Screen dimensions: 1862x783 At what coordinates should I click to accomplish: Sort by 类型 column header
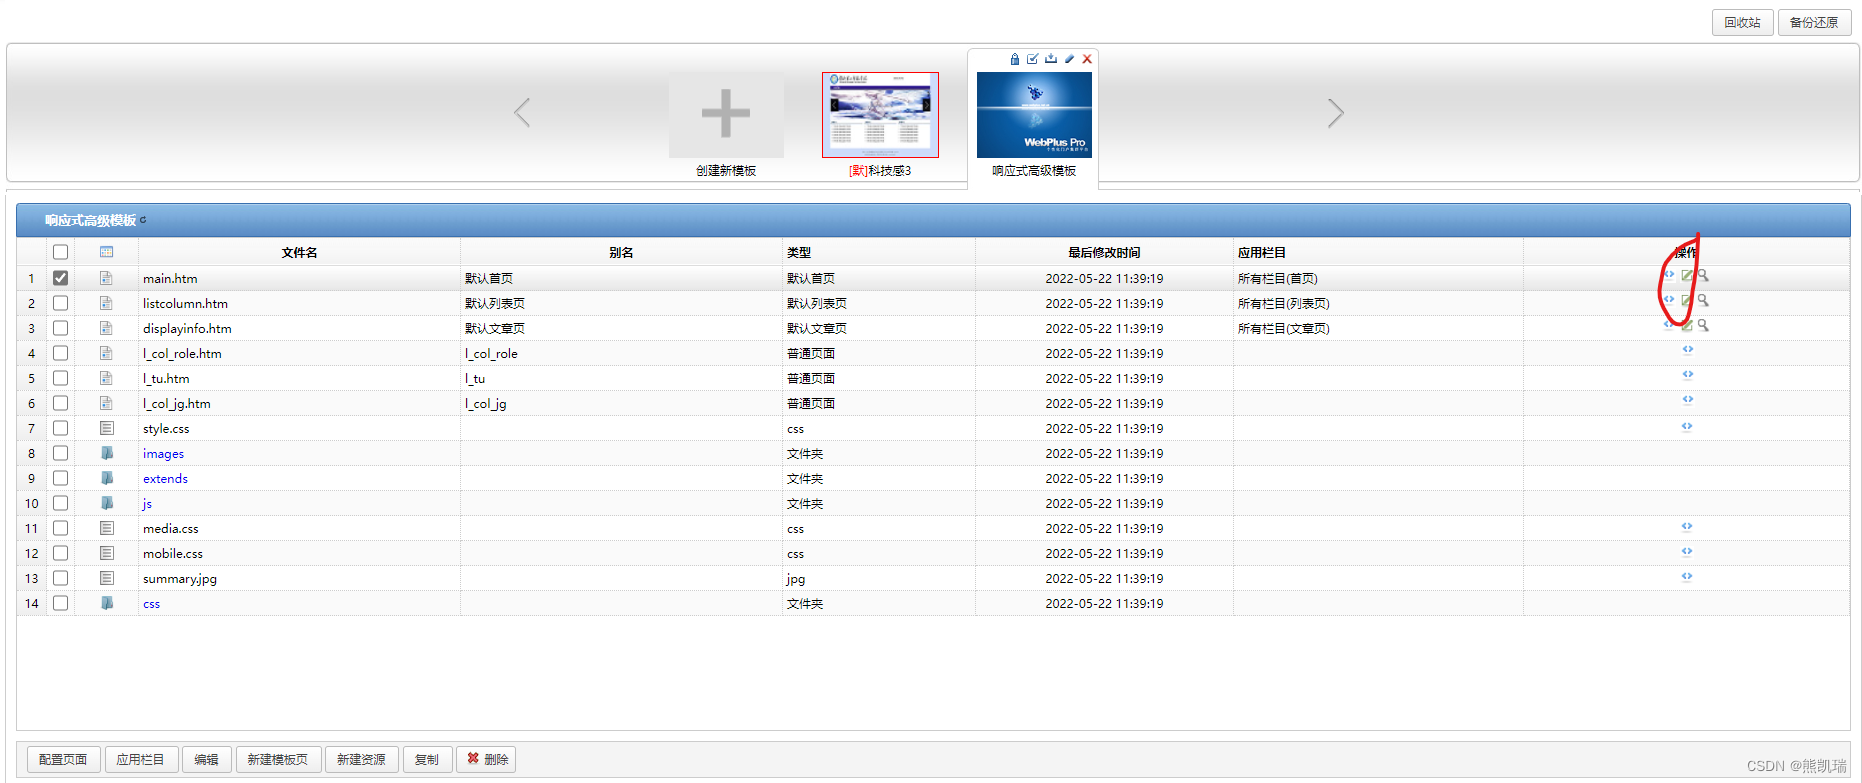point(878,252)
